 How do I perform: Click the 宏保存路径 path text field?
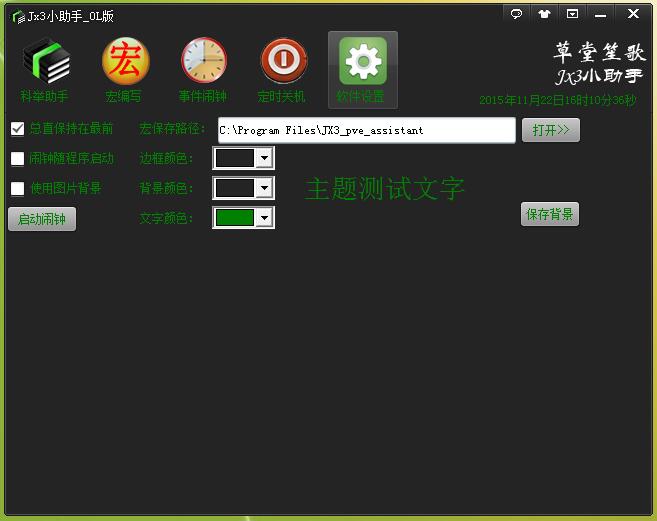pyautogui.click(x=365, y=130)
